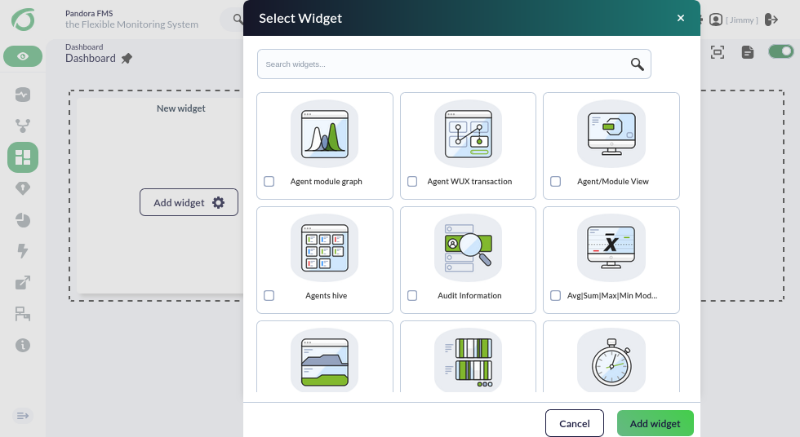Select the Agent/Module View widget image
The height and width of the screenshot is (437, 800).
click(x=611, y=134)
